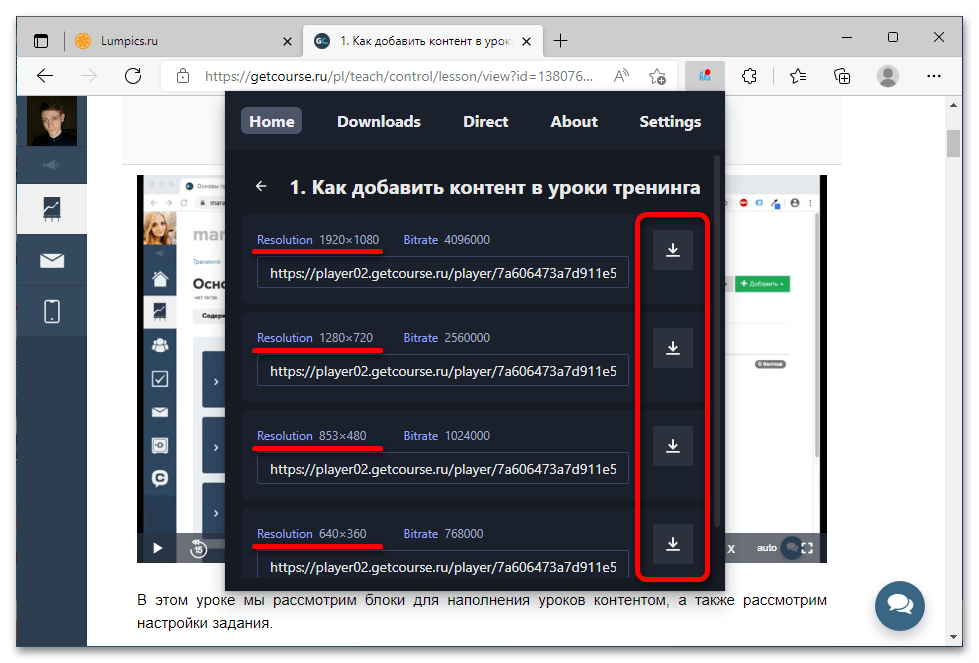This screenshot has width=979, height=663.
Task: Select the 853×480 video URL field
Action: 443,469
